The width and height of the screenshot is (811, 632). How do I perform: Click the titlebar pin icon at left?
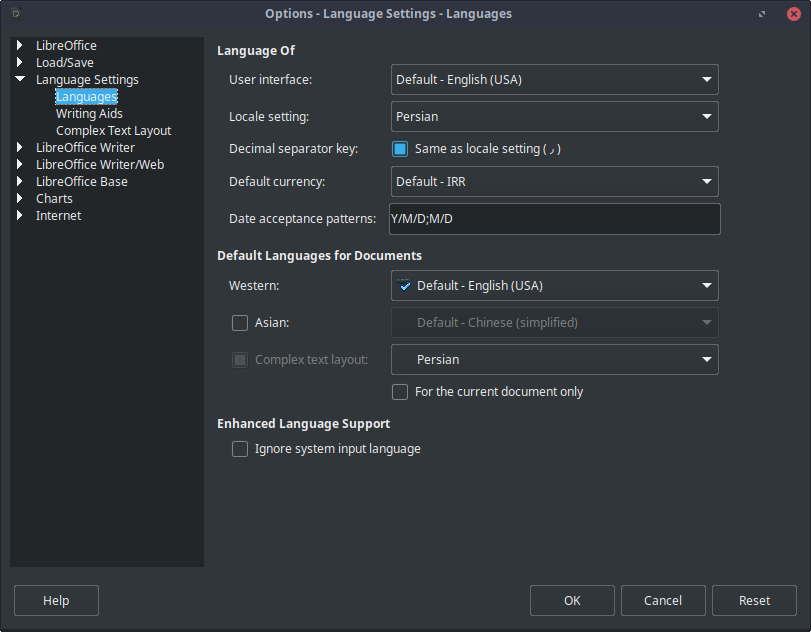click(16, 14)
